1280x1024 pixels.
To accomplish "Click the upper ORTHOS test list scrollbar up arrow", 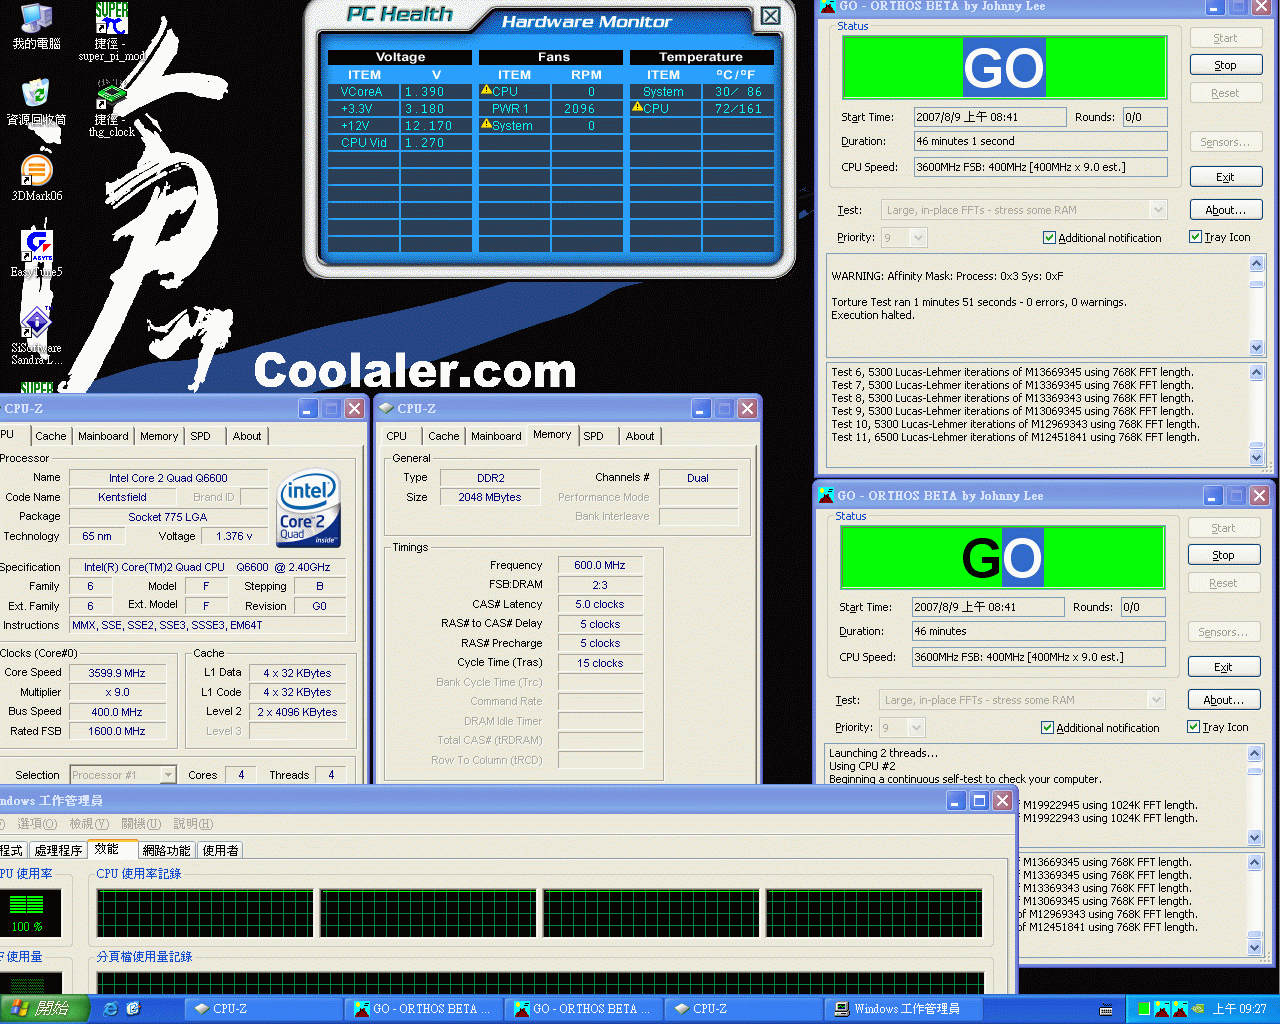I will pyautogui.click(x=1257, y=372).
